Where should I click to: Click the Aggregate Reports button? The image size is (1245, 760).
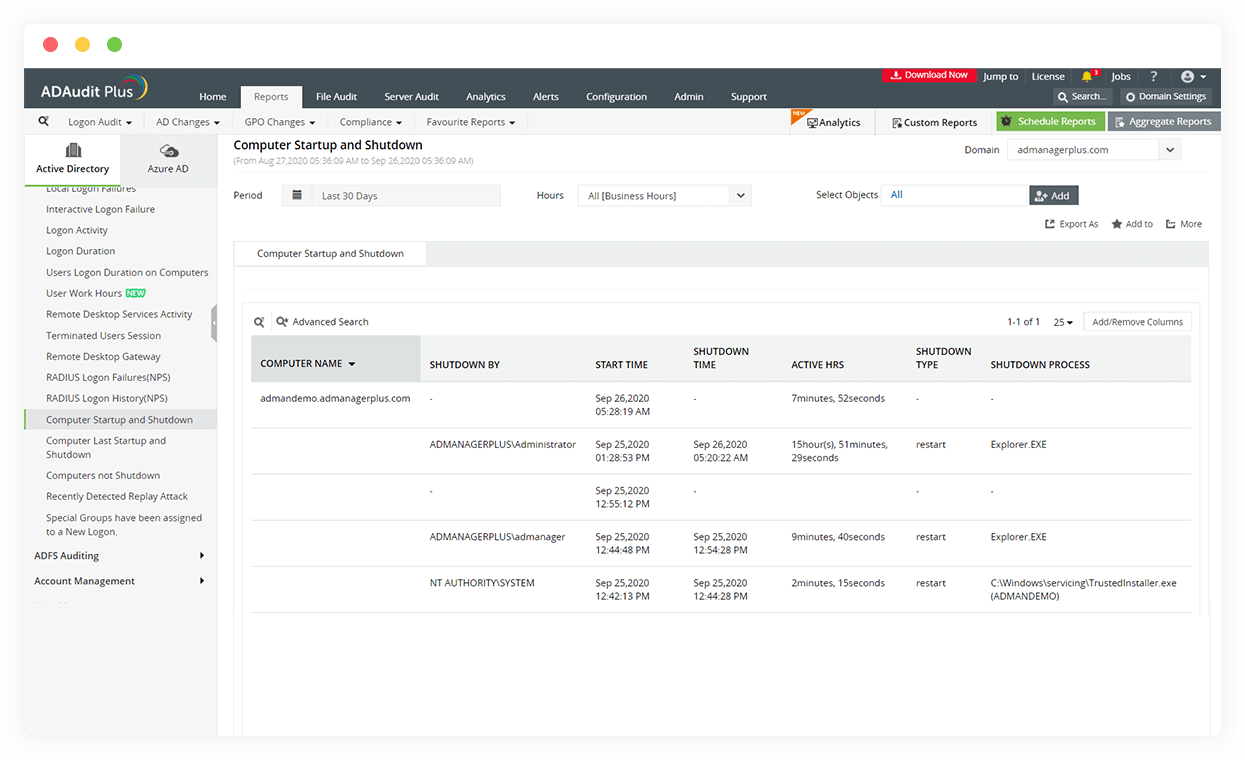click(1162, 121)
